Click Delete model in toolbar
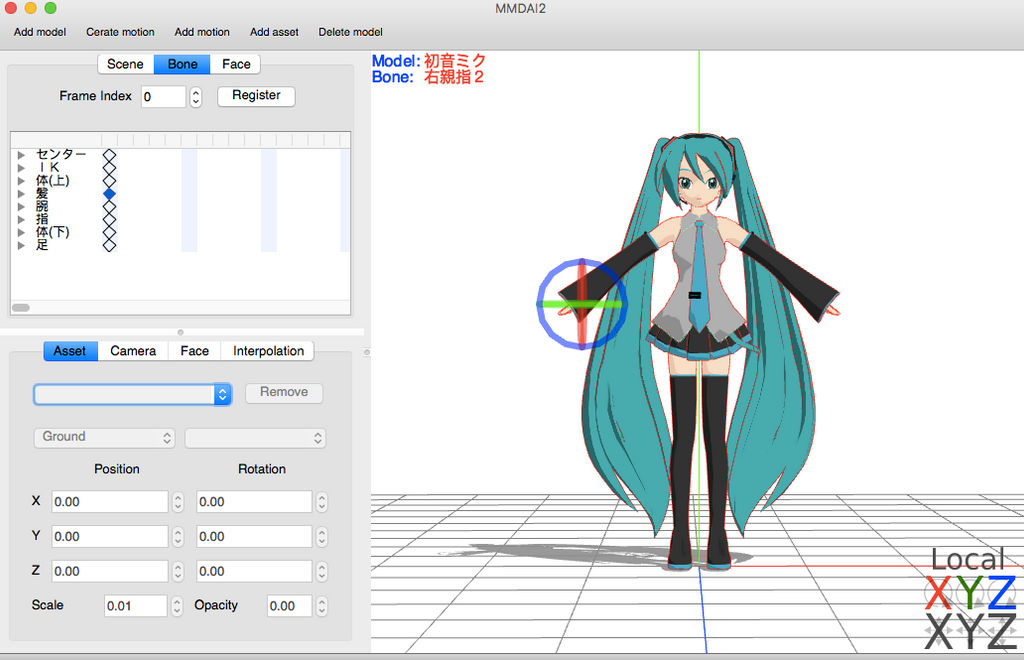Screen dimensions: 1024x660 351,32
